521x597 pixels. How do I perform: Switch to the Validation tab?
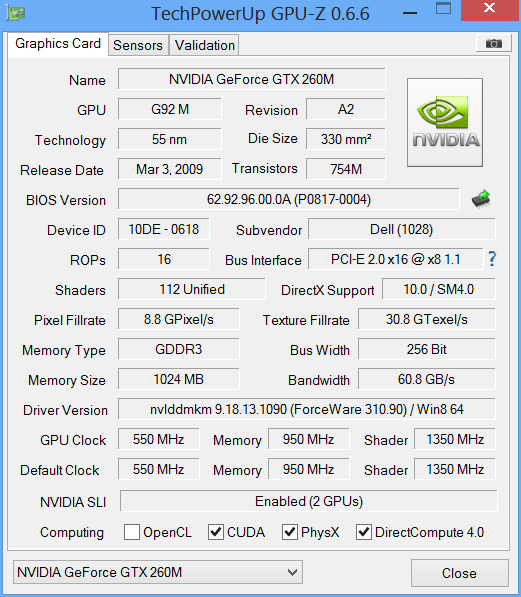[205, 45]
